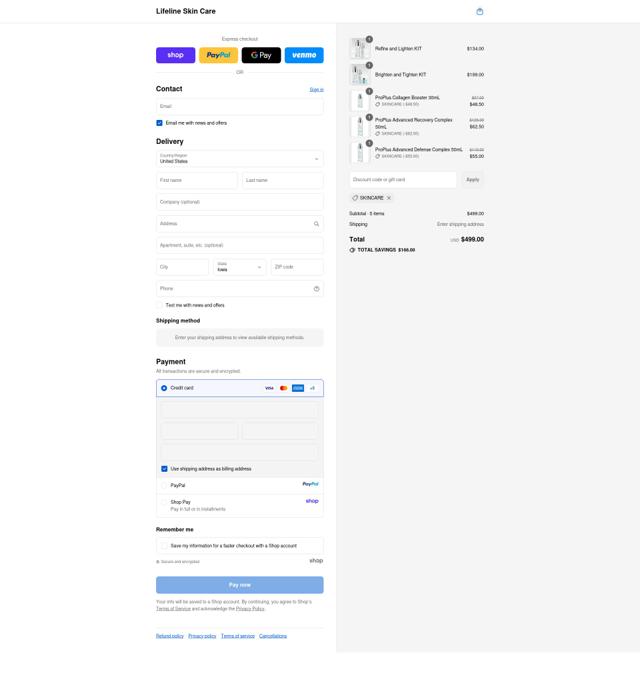The height and width of the screenshot is (679, 640).
Task: Click the discount tag icon under Advanced Recovery Complex
Action: click(x=378, y=134)
